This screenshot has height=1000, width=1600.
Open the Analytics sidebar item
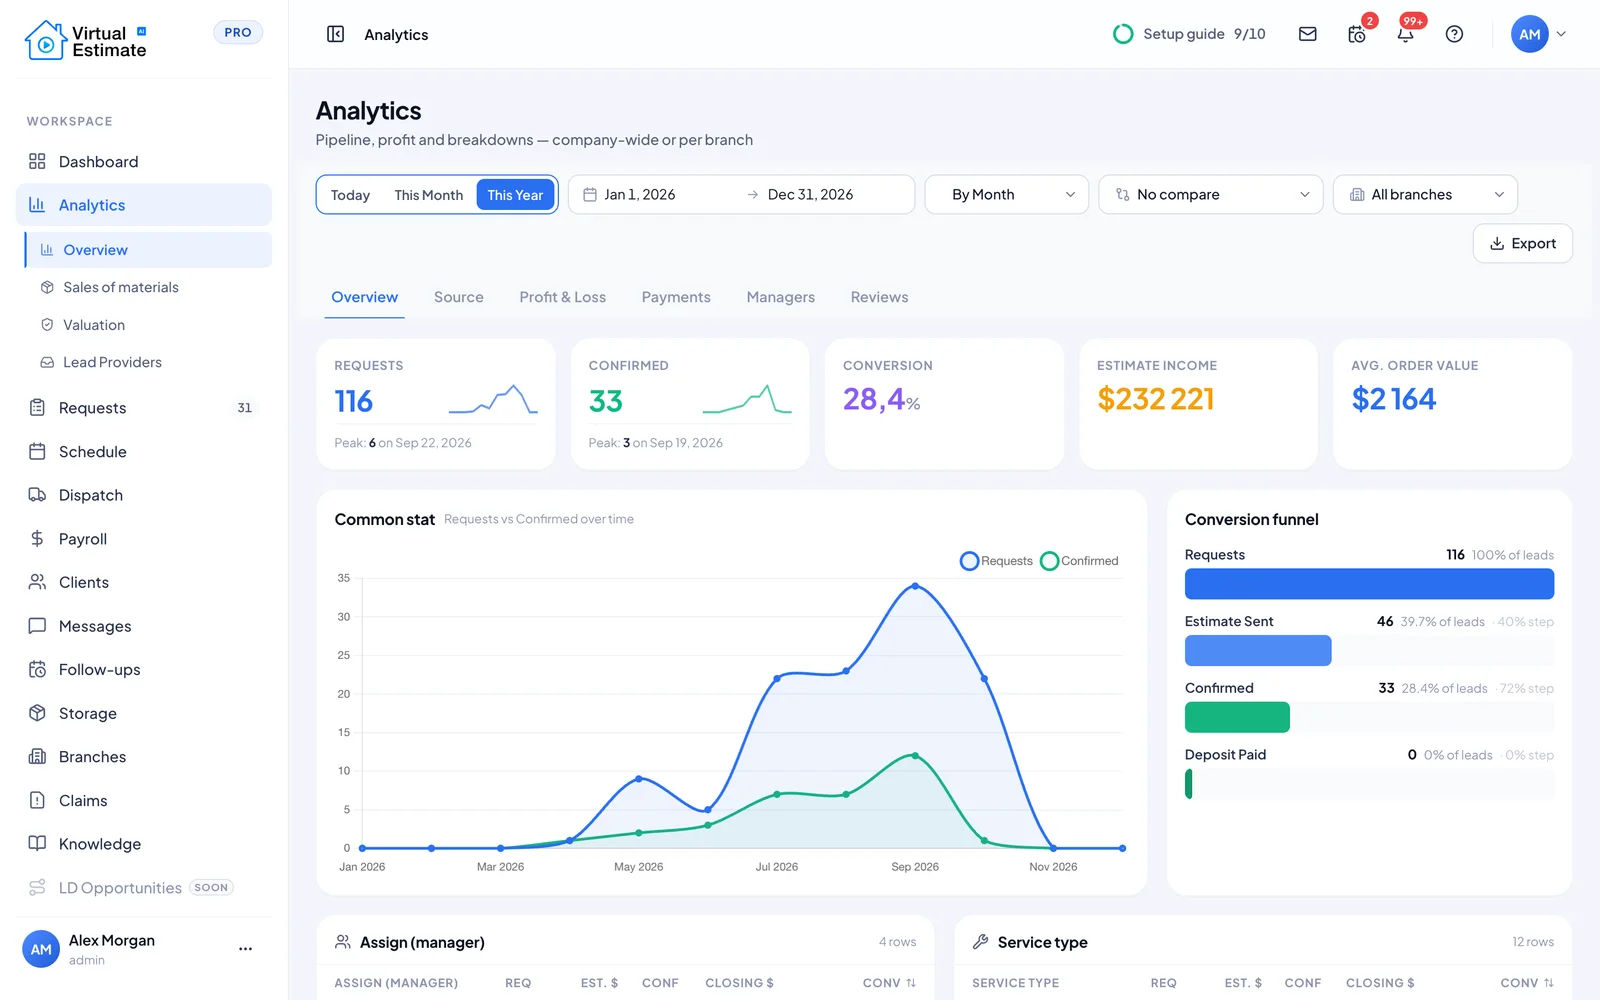click(144, 205)
